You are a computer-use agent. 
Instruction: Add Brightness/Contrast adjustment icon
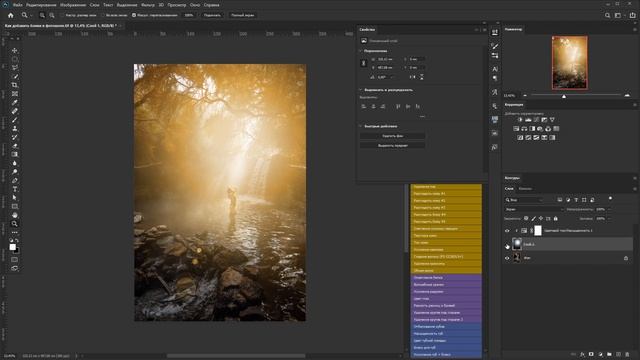coord(520,120)
